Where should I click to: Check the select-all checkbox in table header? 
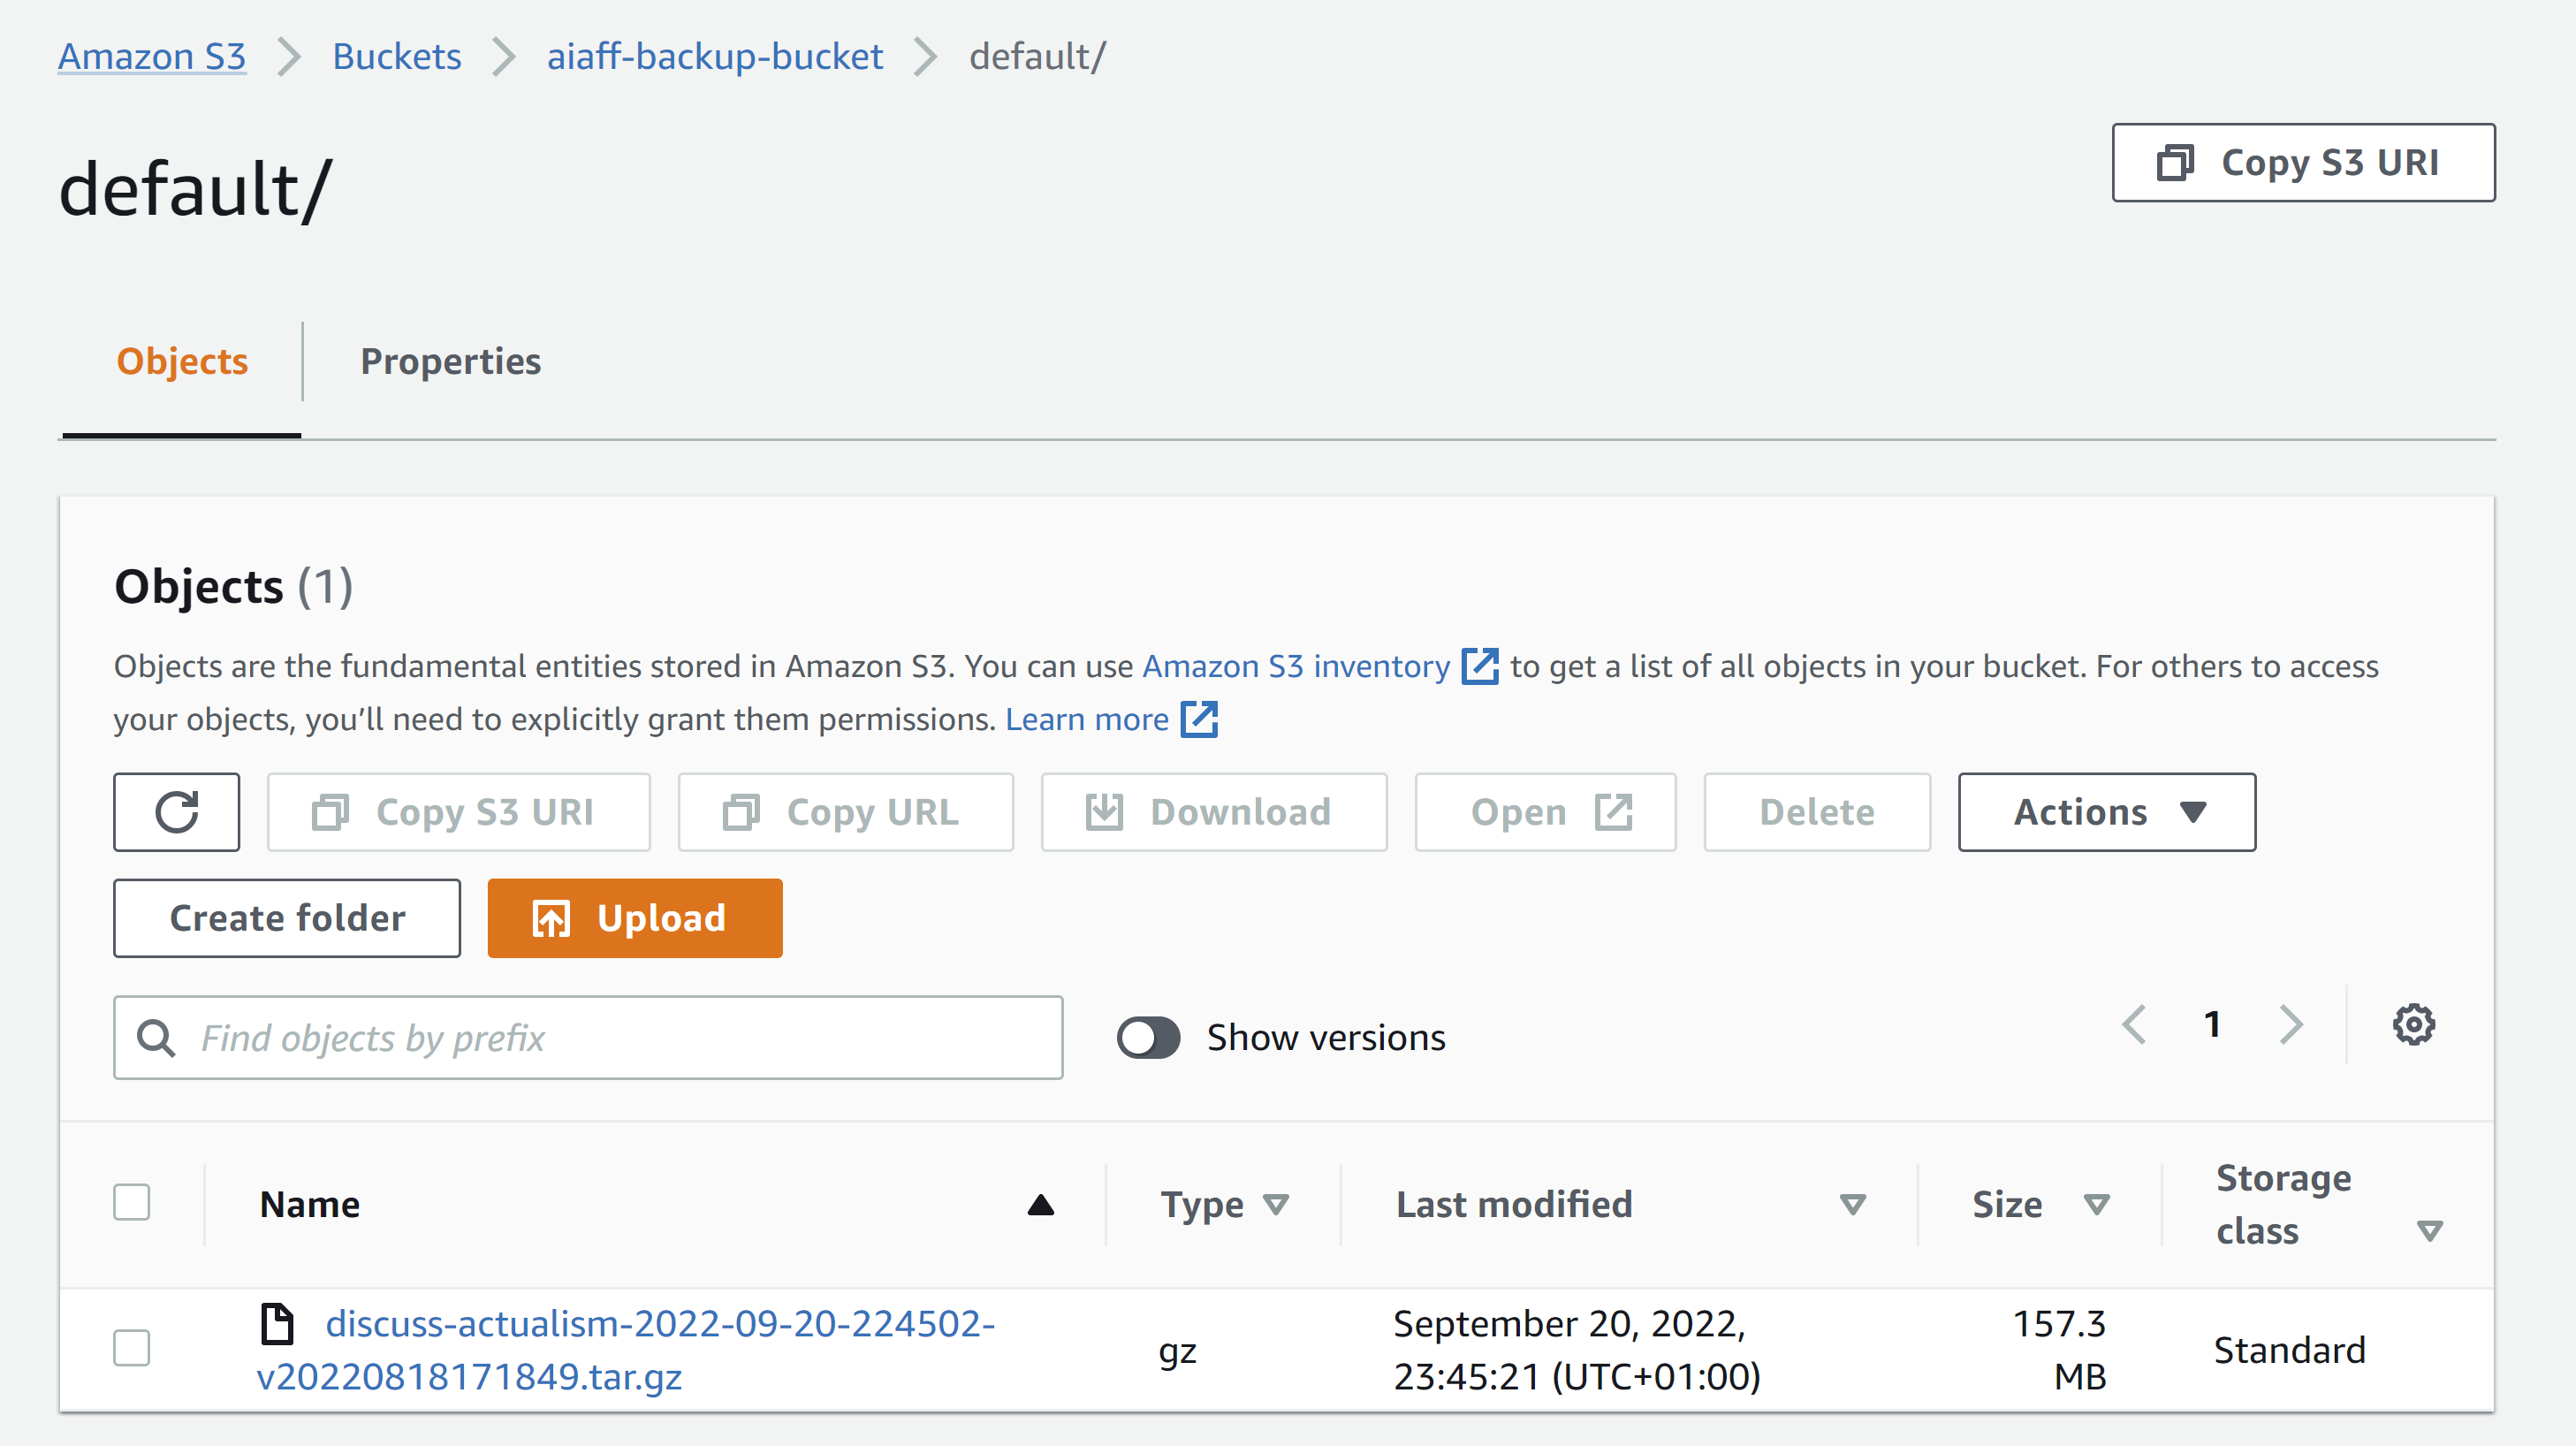(x=132, y=1202)
